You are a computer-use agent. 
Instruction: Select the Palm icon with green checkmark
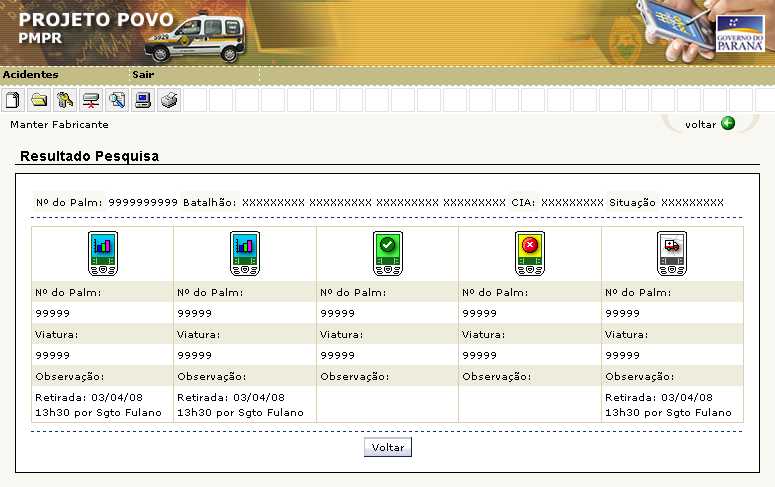coord(387,254)
